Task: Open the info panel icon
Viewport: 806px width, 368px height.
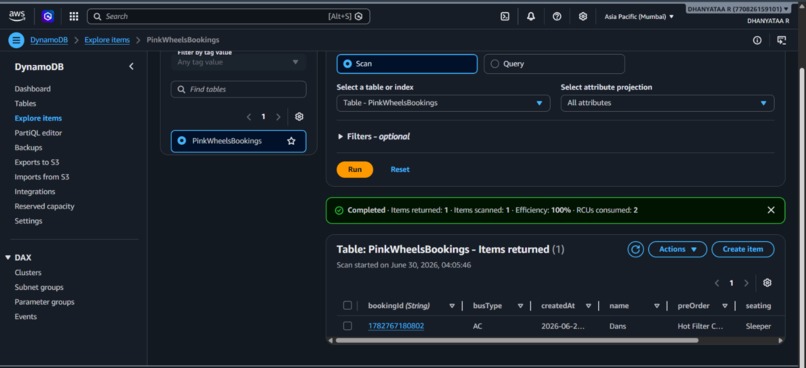Action: coord(757,40)
